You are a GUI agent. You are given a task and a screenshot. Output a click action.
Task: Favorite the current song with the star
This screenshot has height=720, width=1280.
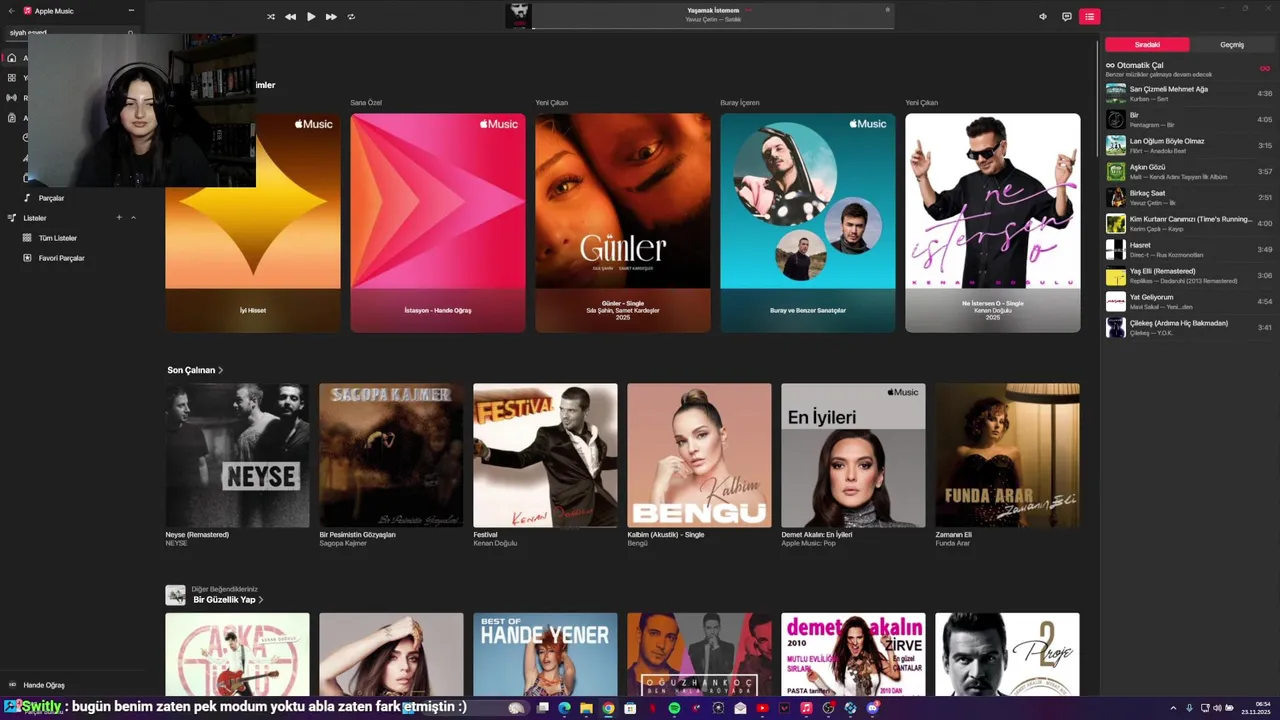pos(887,10)
